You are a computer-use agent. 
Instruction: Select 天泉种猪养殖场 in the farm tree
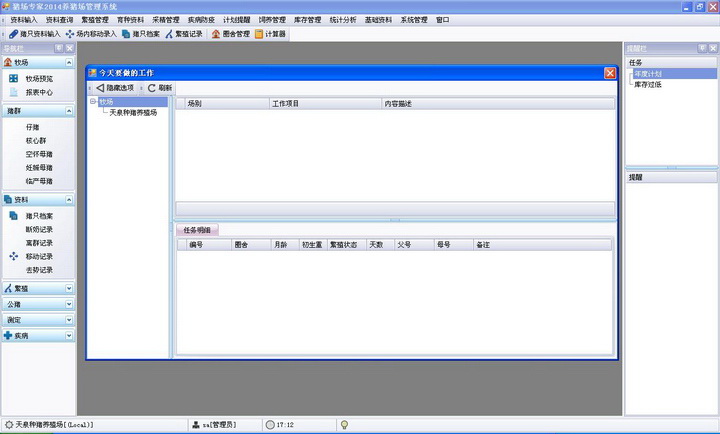[x=132, y=113]
